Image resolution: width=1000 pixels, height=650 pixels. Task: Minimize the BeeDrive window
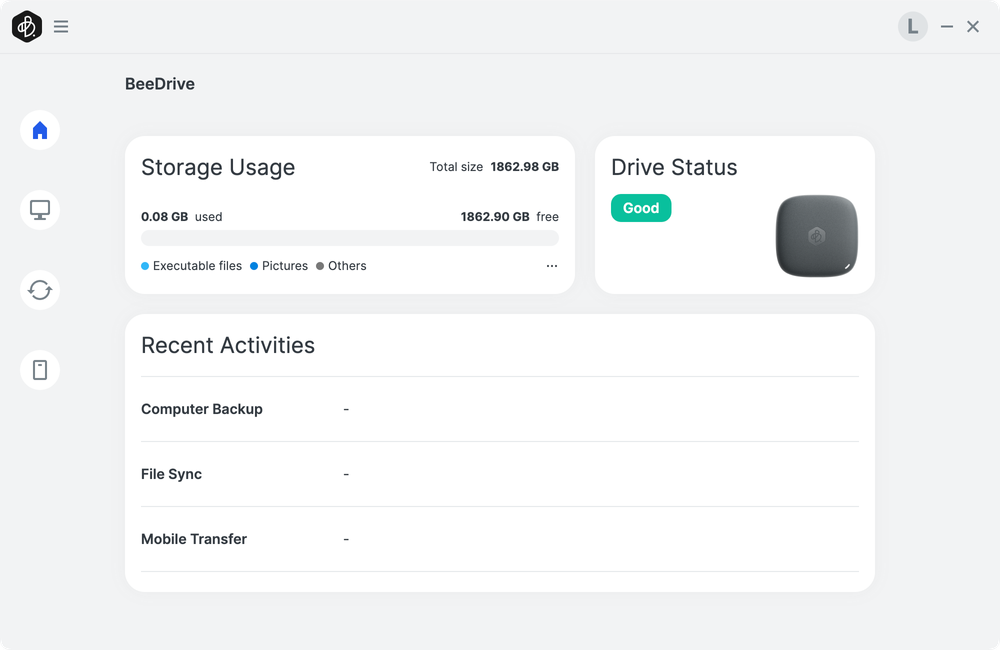tap(946, 26)
